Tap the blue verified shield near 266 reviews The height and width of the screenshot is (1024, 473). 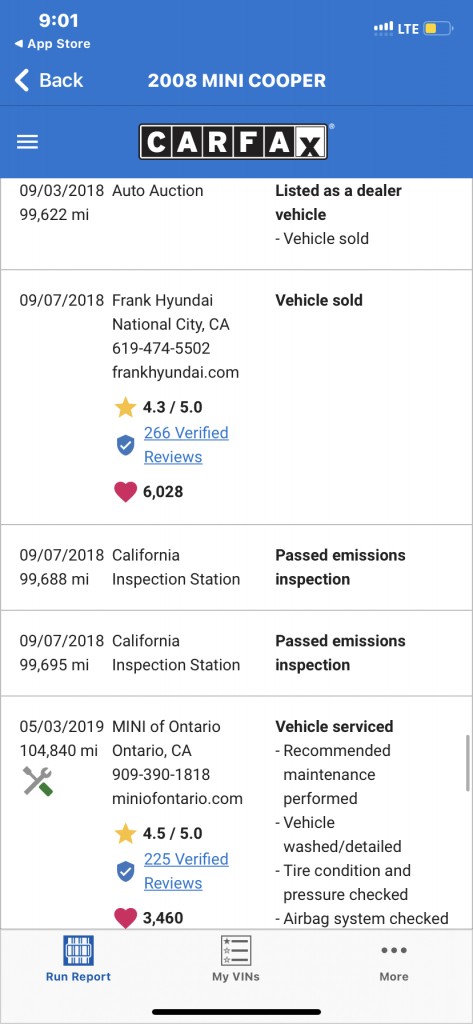125,445
